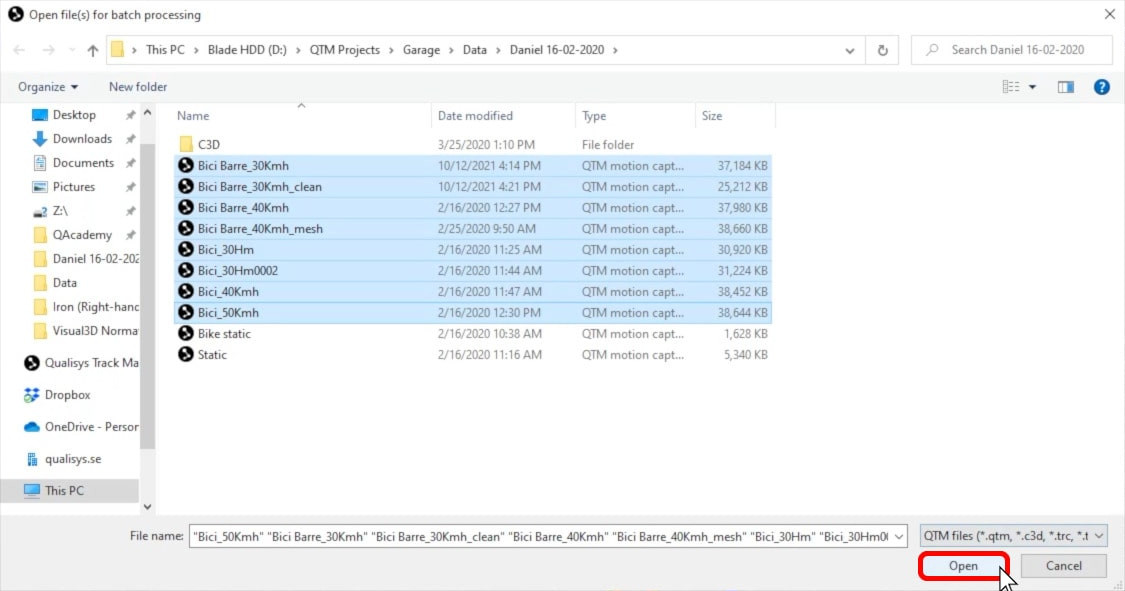Expand chevron after Daniel 16-02-2020 breadcrumb
Screen dimensions: 1125x591
point(615,50)
